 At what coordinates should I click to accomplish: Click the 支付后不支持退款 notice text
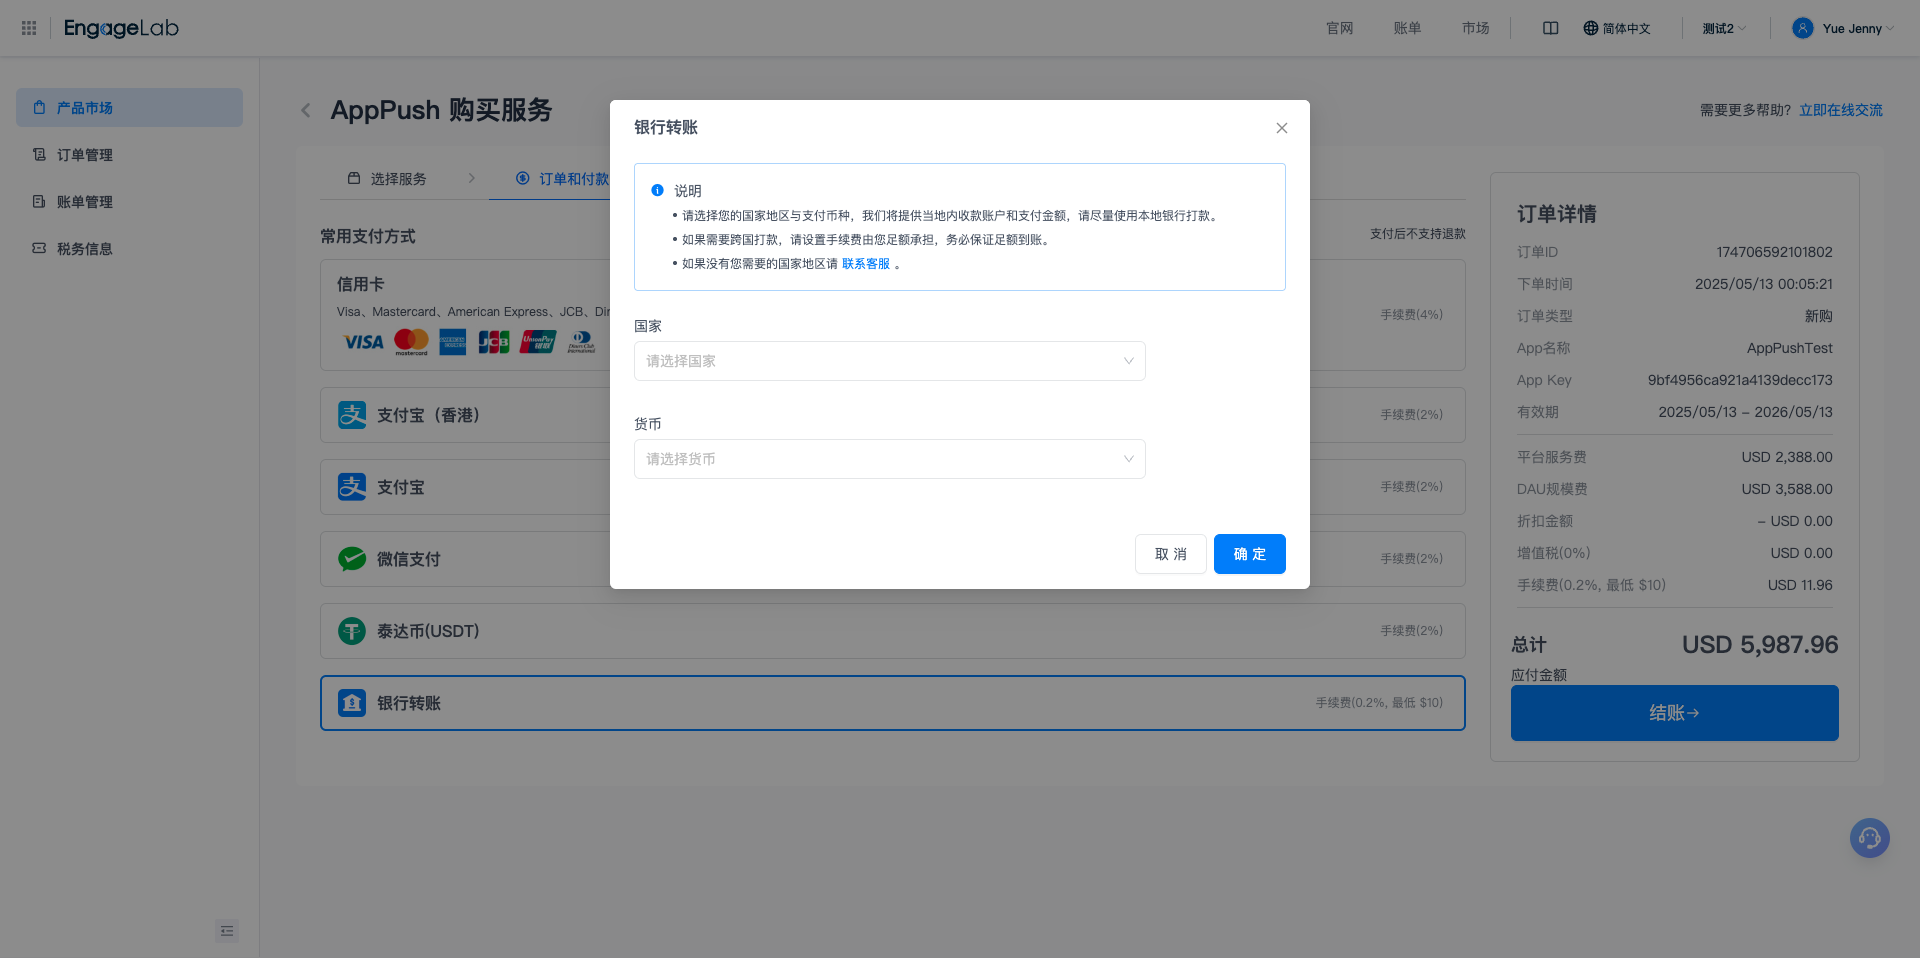(x=1418, y=234)
